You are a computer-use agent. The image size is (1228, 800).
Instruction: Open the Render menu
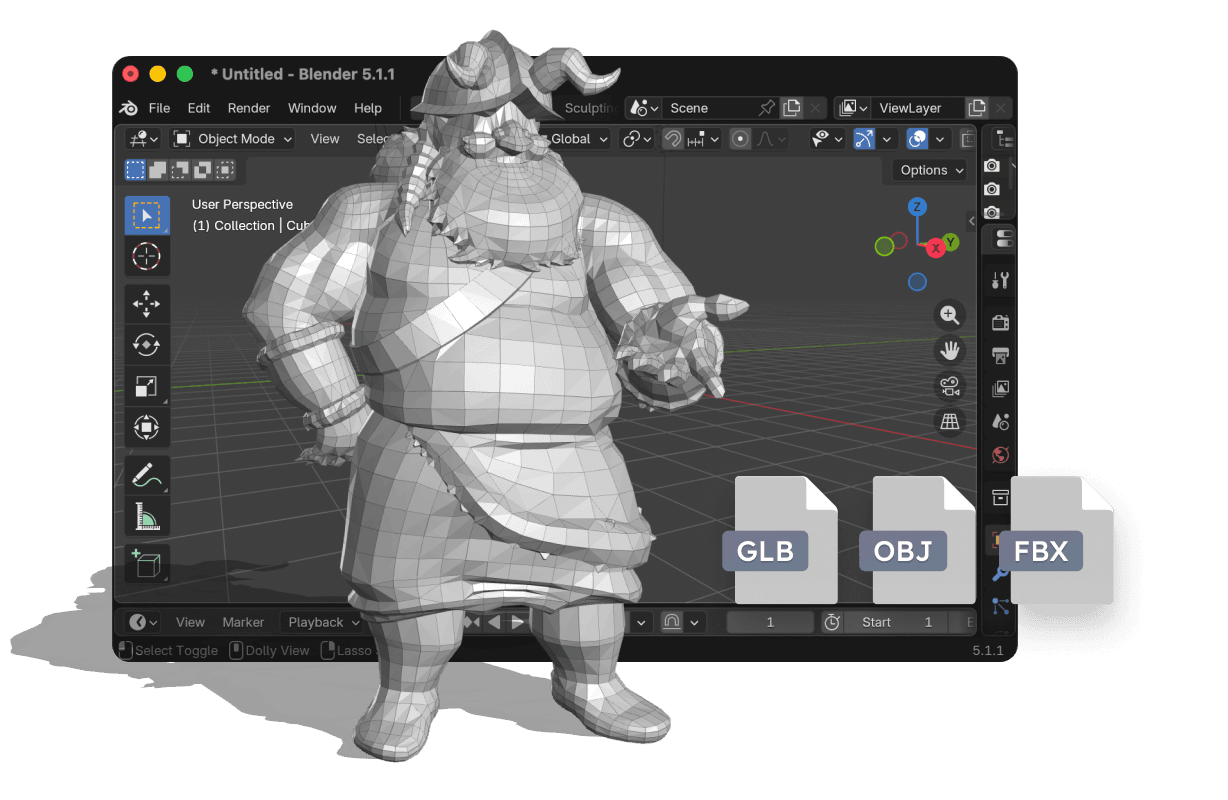(249, 108)
